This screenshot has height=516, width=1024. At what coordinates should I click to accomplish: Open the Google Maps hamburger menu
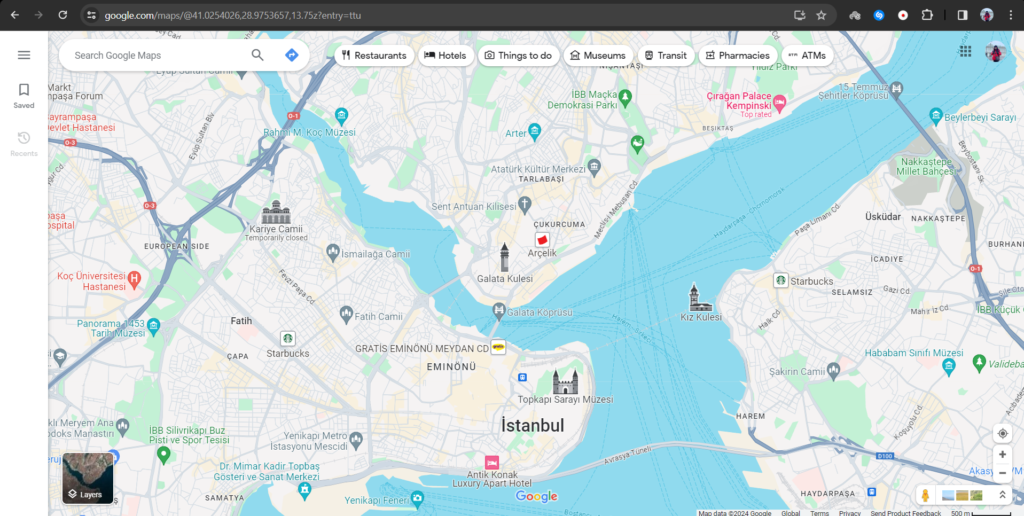[24, 55]
